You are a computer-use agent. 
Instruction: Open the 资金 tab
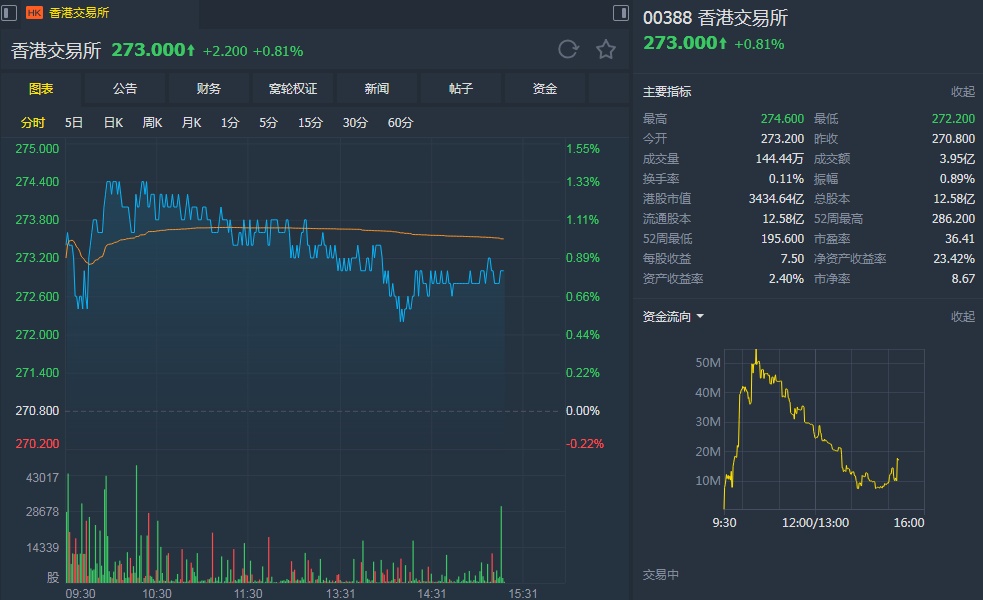coord(545,88)
